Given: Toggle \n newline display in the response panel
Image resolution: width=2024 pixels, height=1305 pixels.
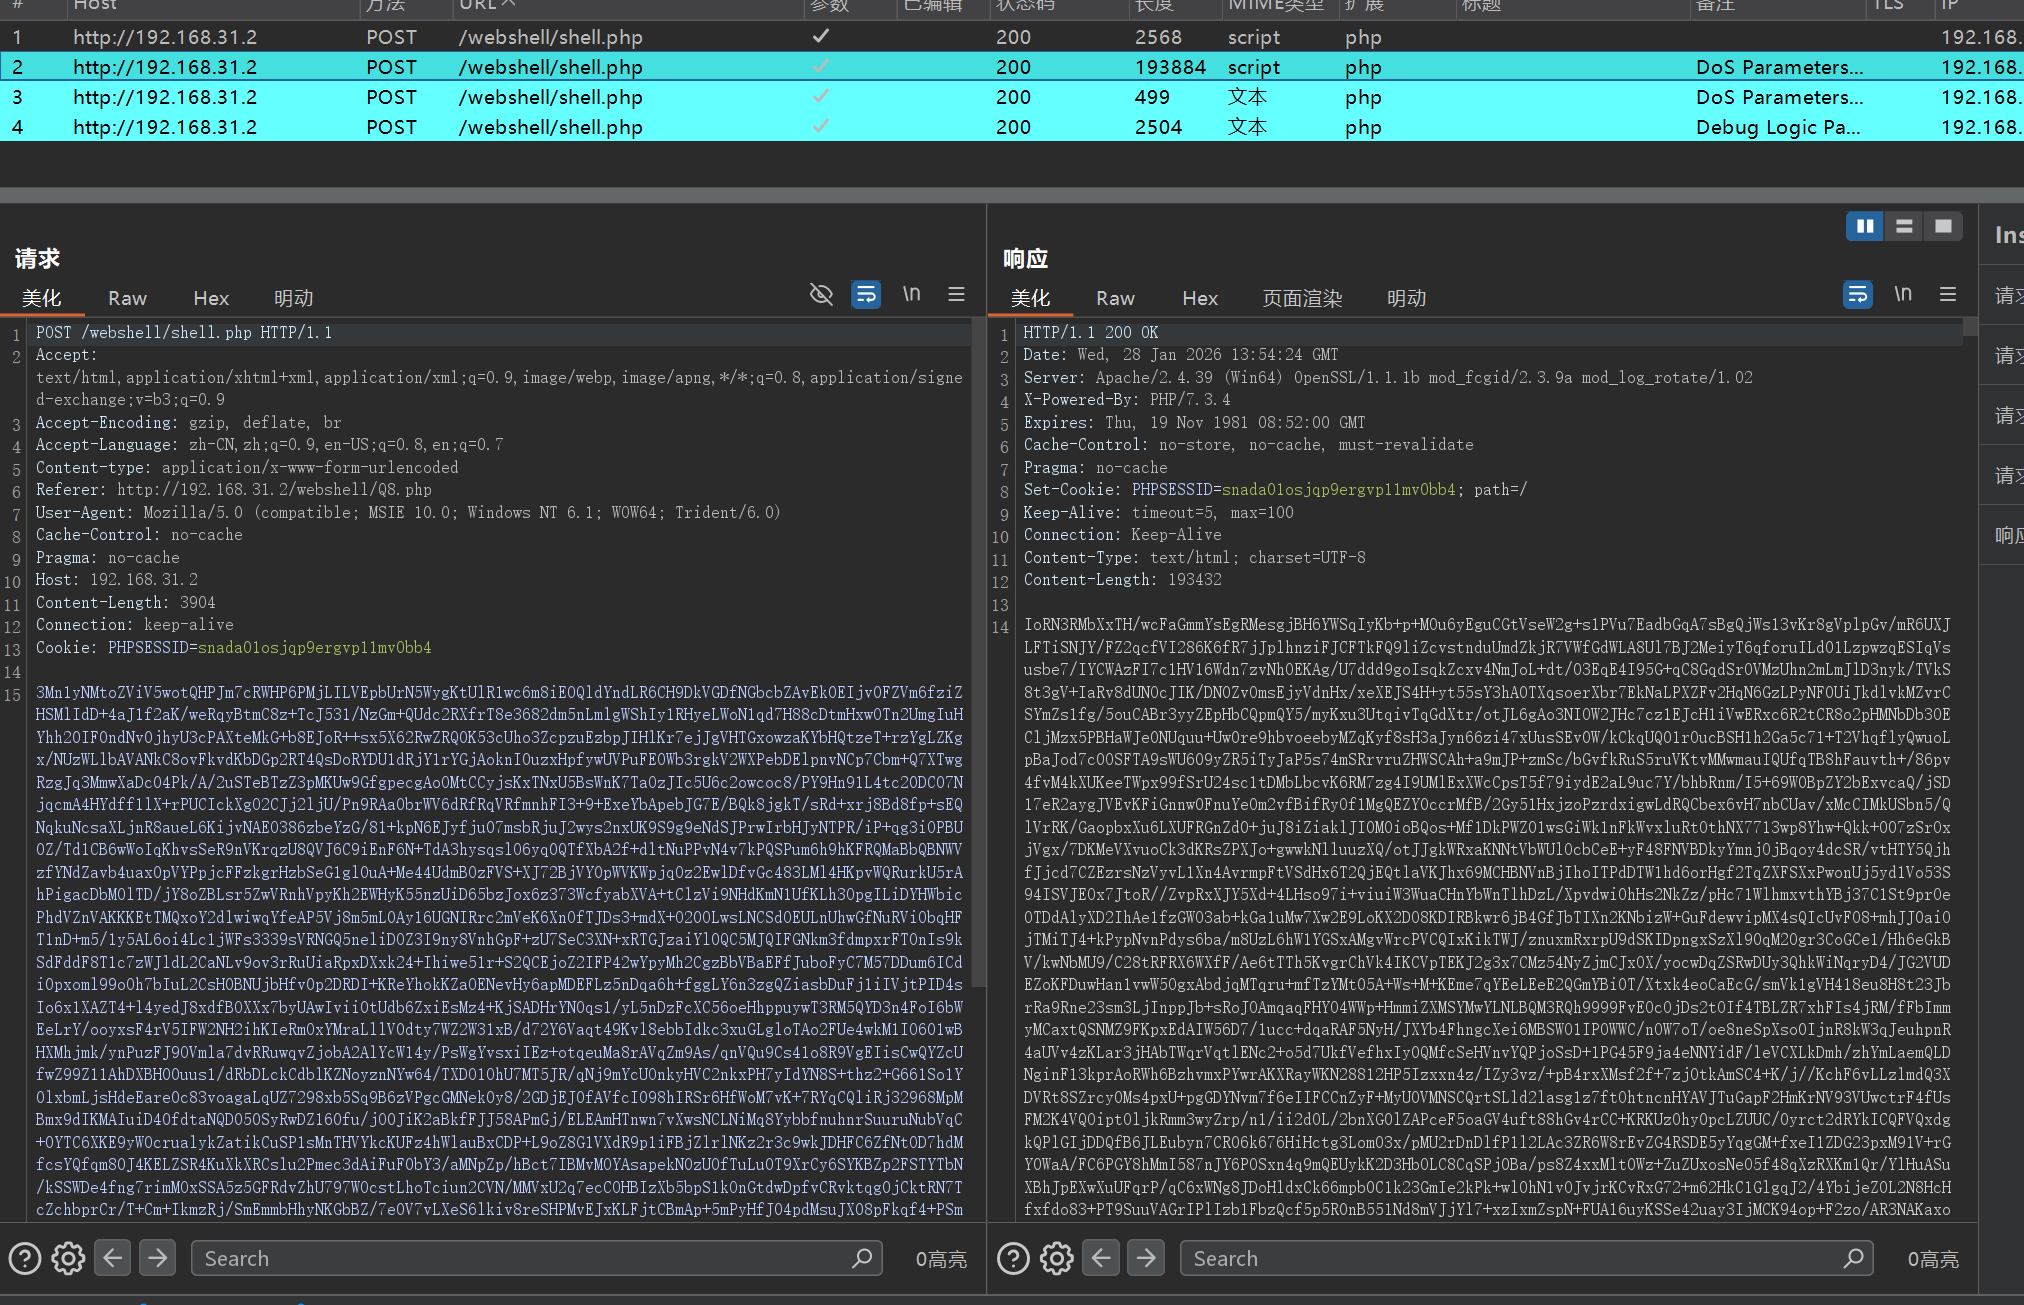Looking at the screenshot, I should (x=1902, y=294).
